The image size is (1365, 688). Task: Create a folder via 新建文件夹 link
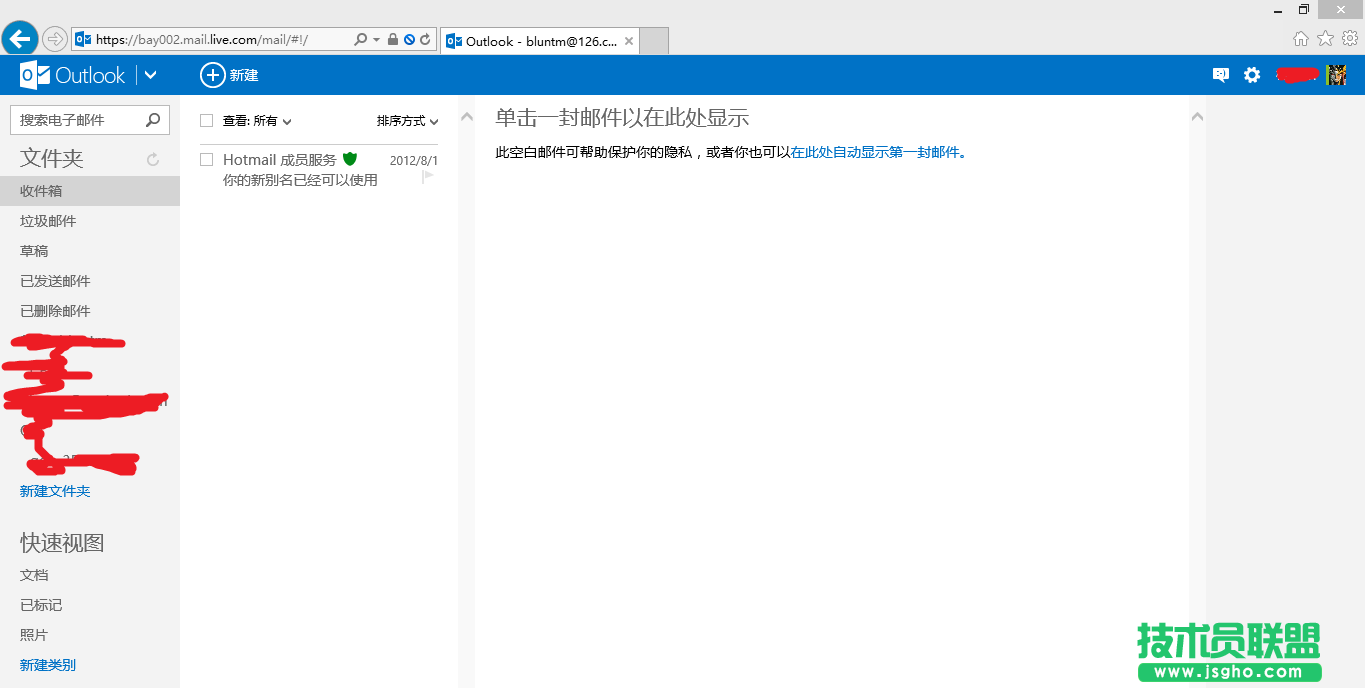(x=54, y=491)
